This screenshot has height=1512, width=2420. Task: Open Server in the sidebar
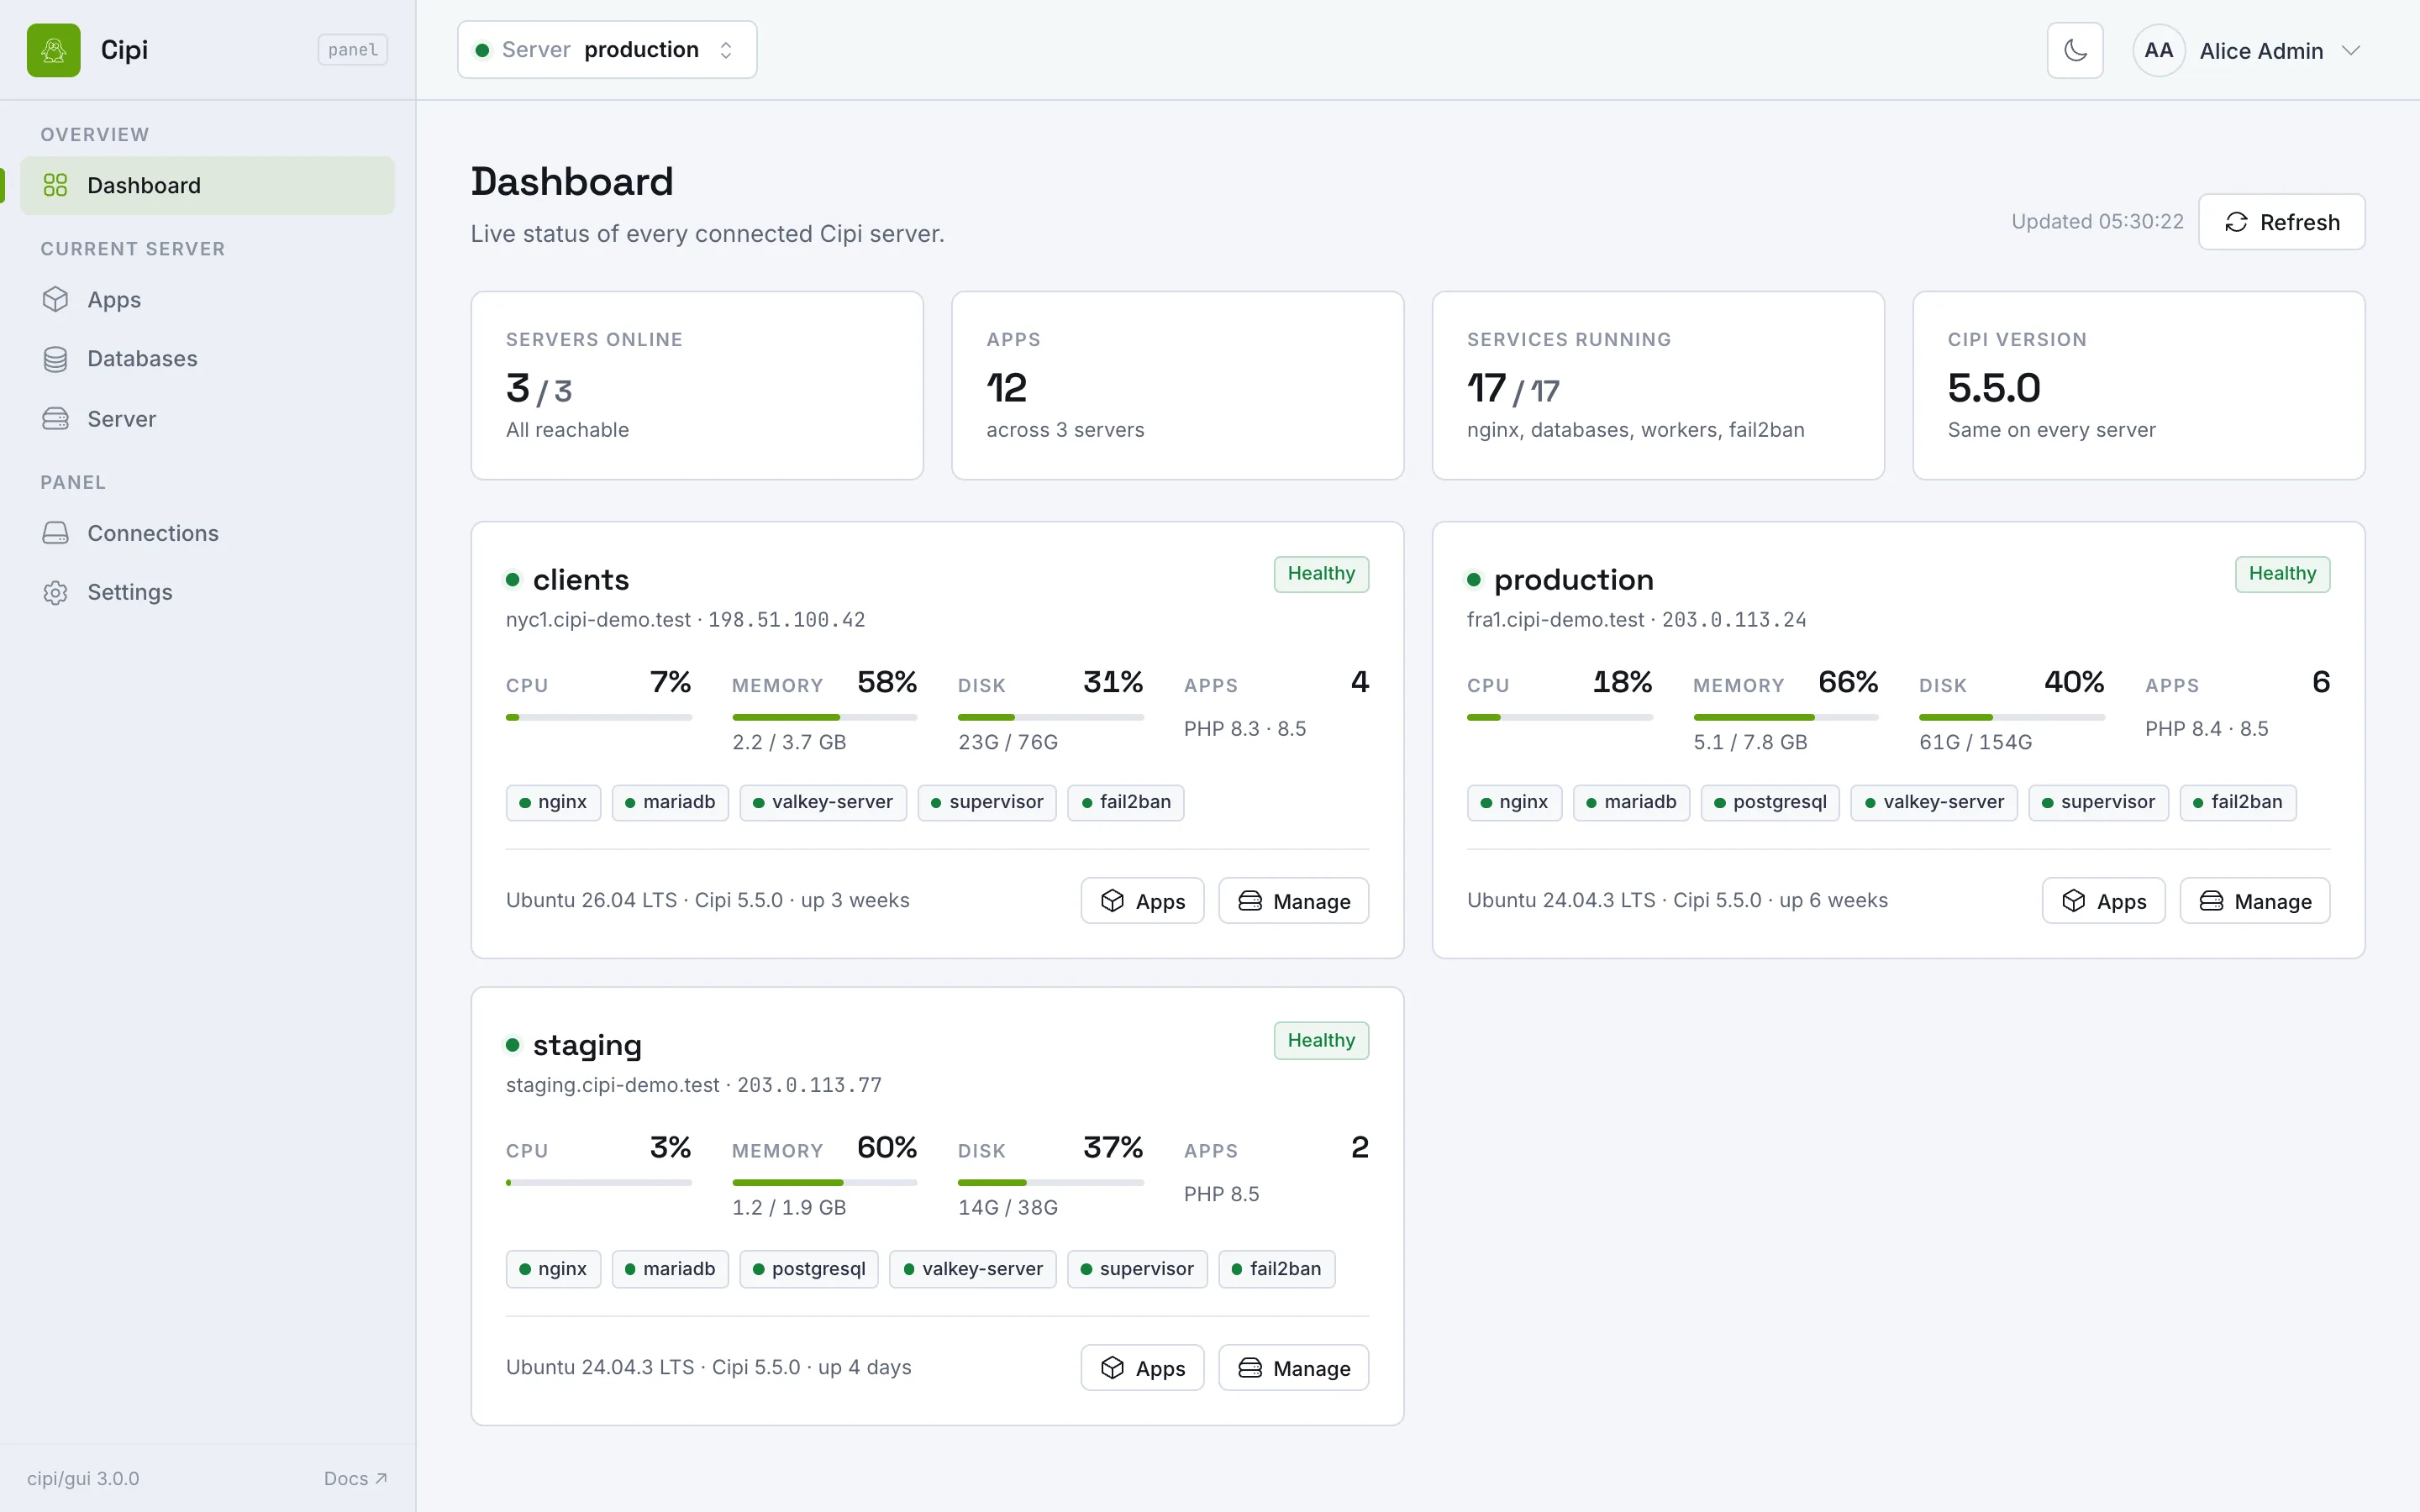(x=207, y=419)
